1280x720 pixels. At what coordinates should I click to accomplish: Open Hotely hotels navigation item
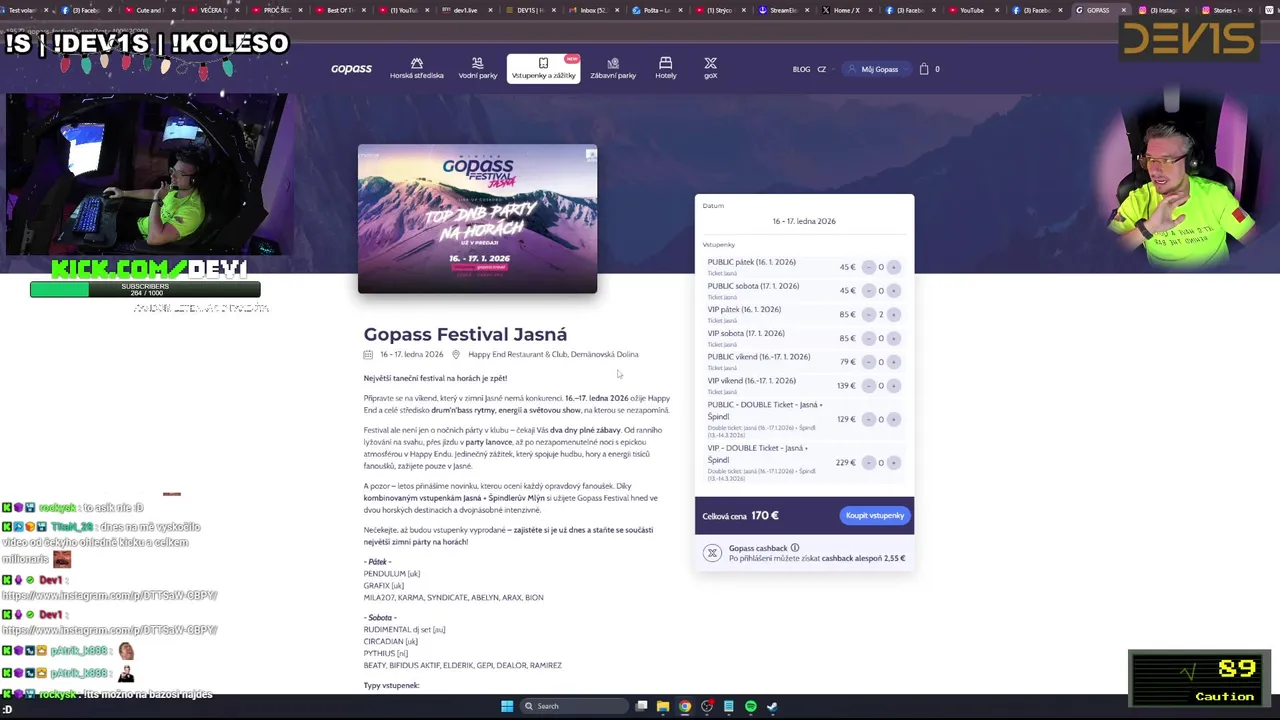pos(665,69)
